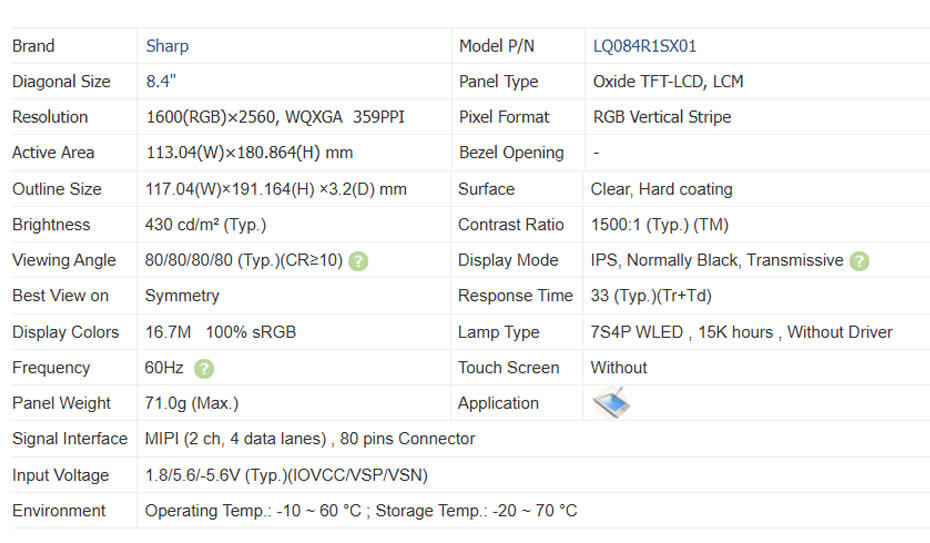This screenshot has height=543, width=930.
Task: Click the help icon beside Viewing Angle value
Action: point(359,261)
